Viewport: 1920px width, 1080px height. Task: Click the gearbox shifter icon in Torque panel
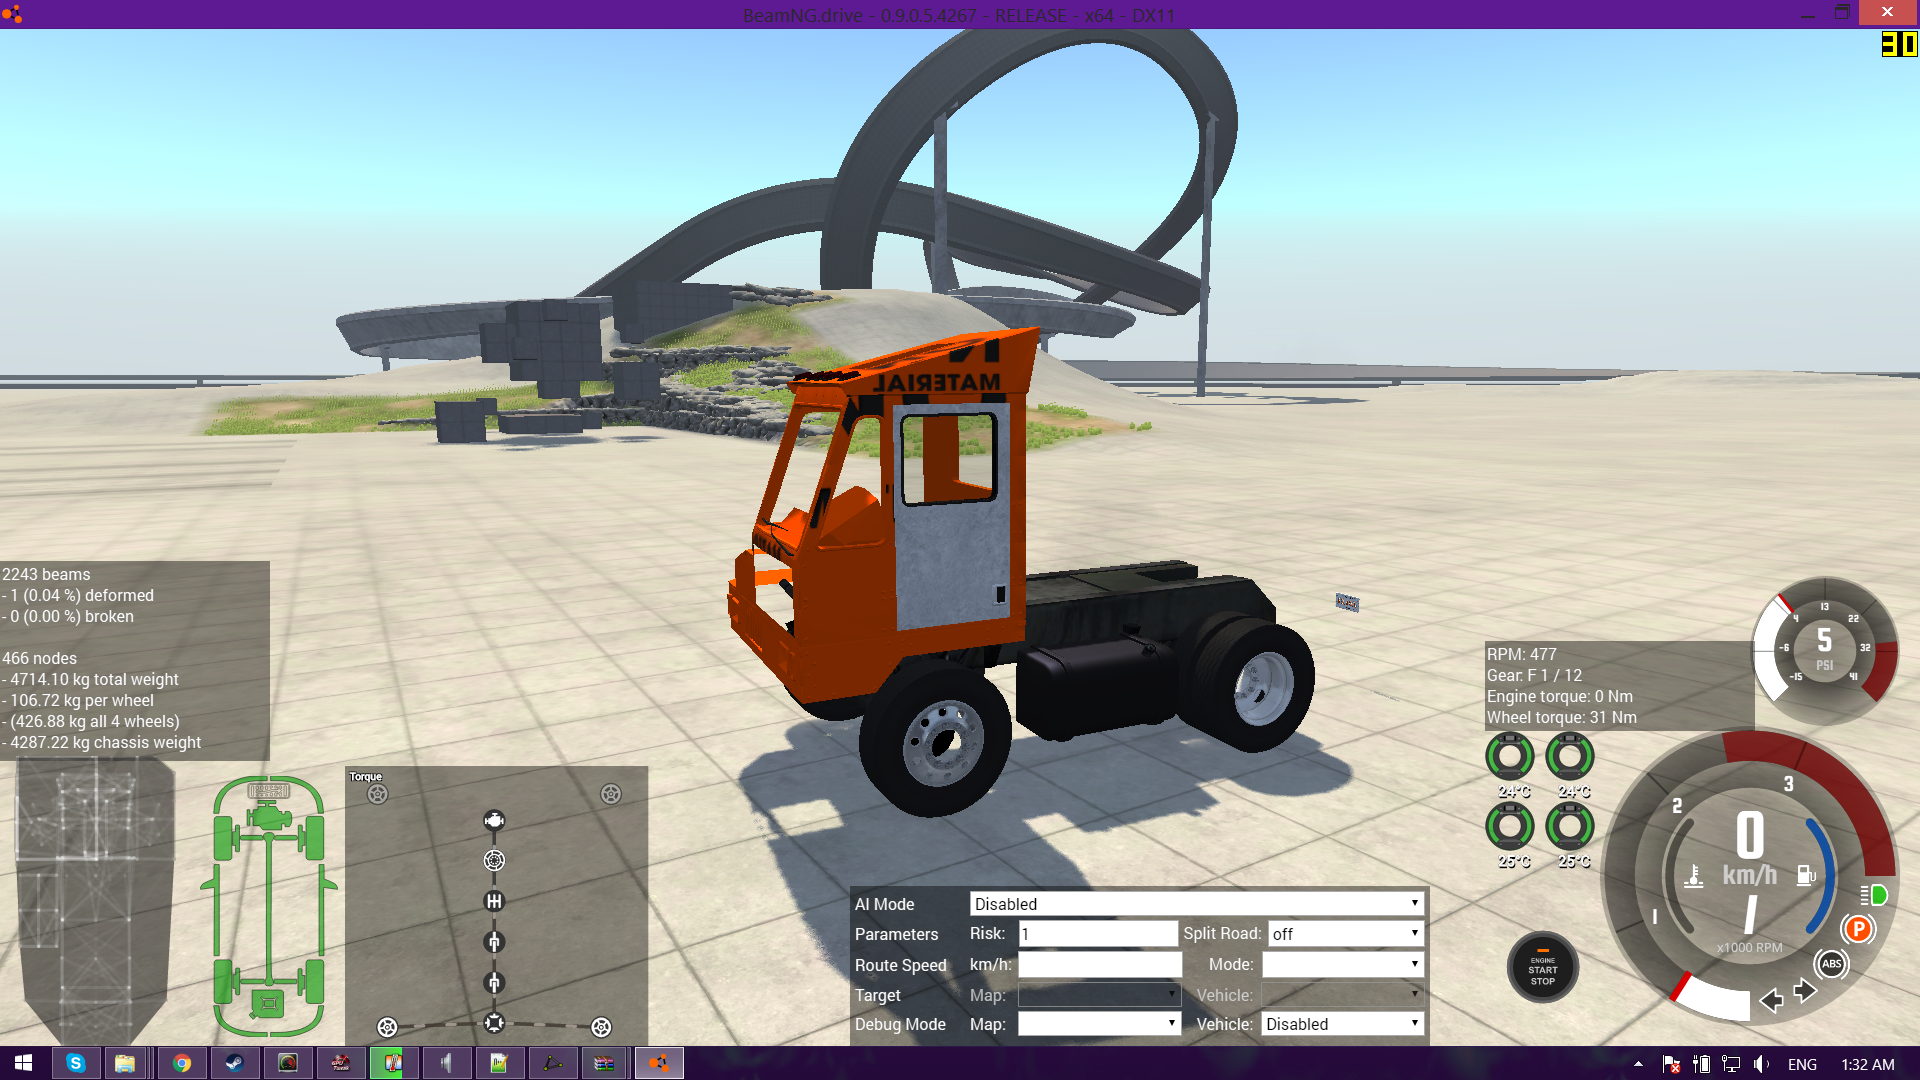tap(494, 901)
